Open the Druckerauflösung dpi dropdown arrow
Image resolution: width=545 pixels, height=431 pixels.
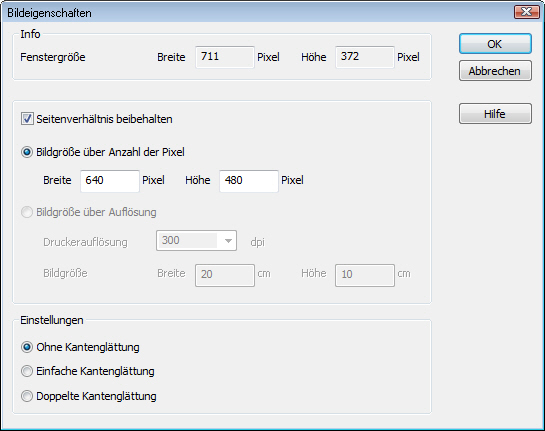pyautogui.click(x=228, y=241)
